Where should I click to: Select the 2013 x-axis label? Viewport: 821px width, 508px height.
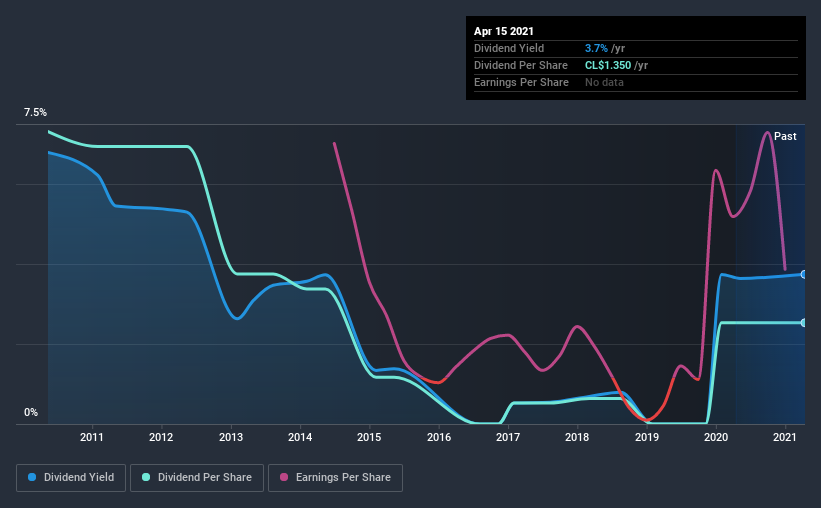(x=230, y=437)
